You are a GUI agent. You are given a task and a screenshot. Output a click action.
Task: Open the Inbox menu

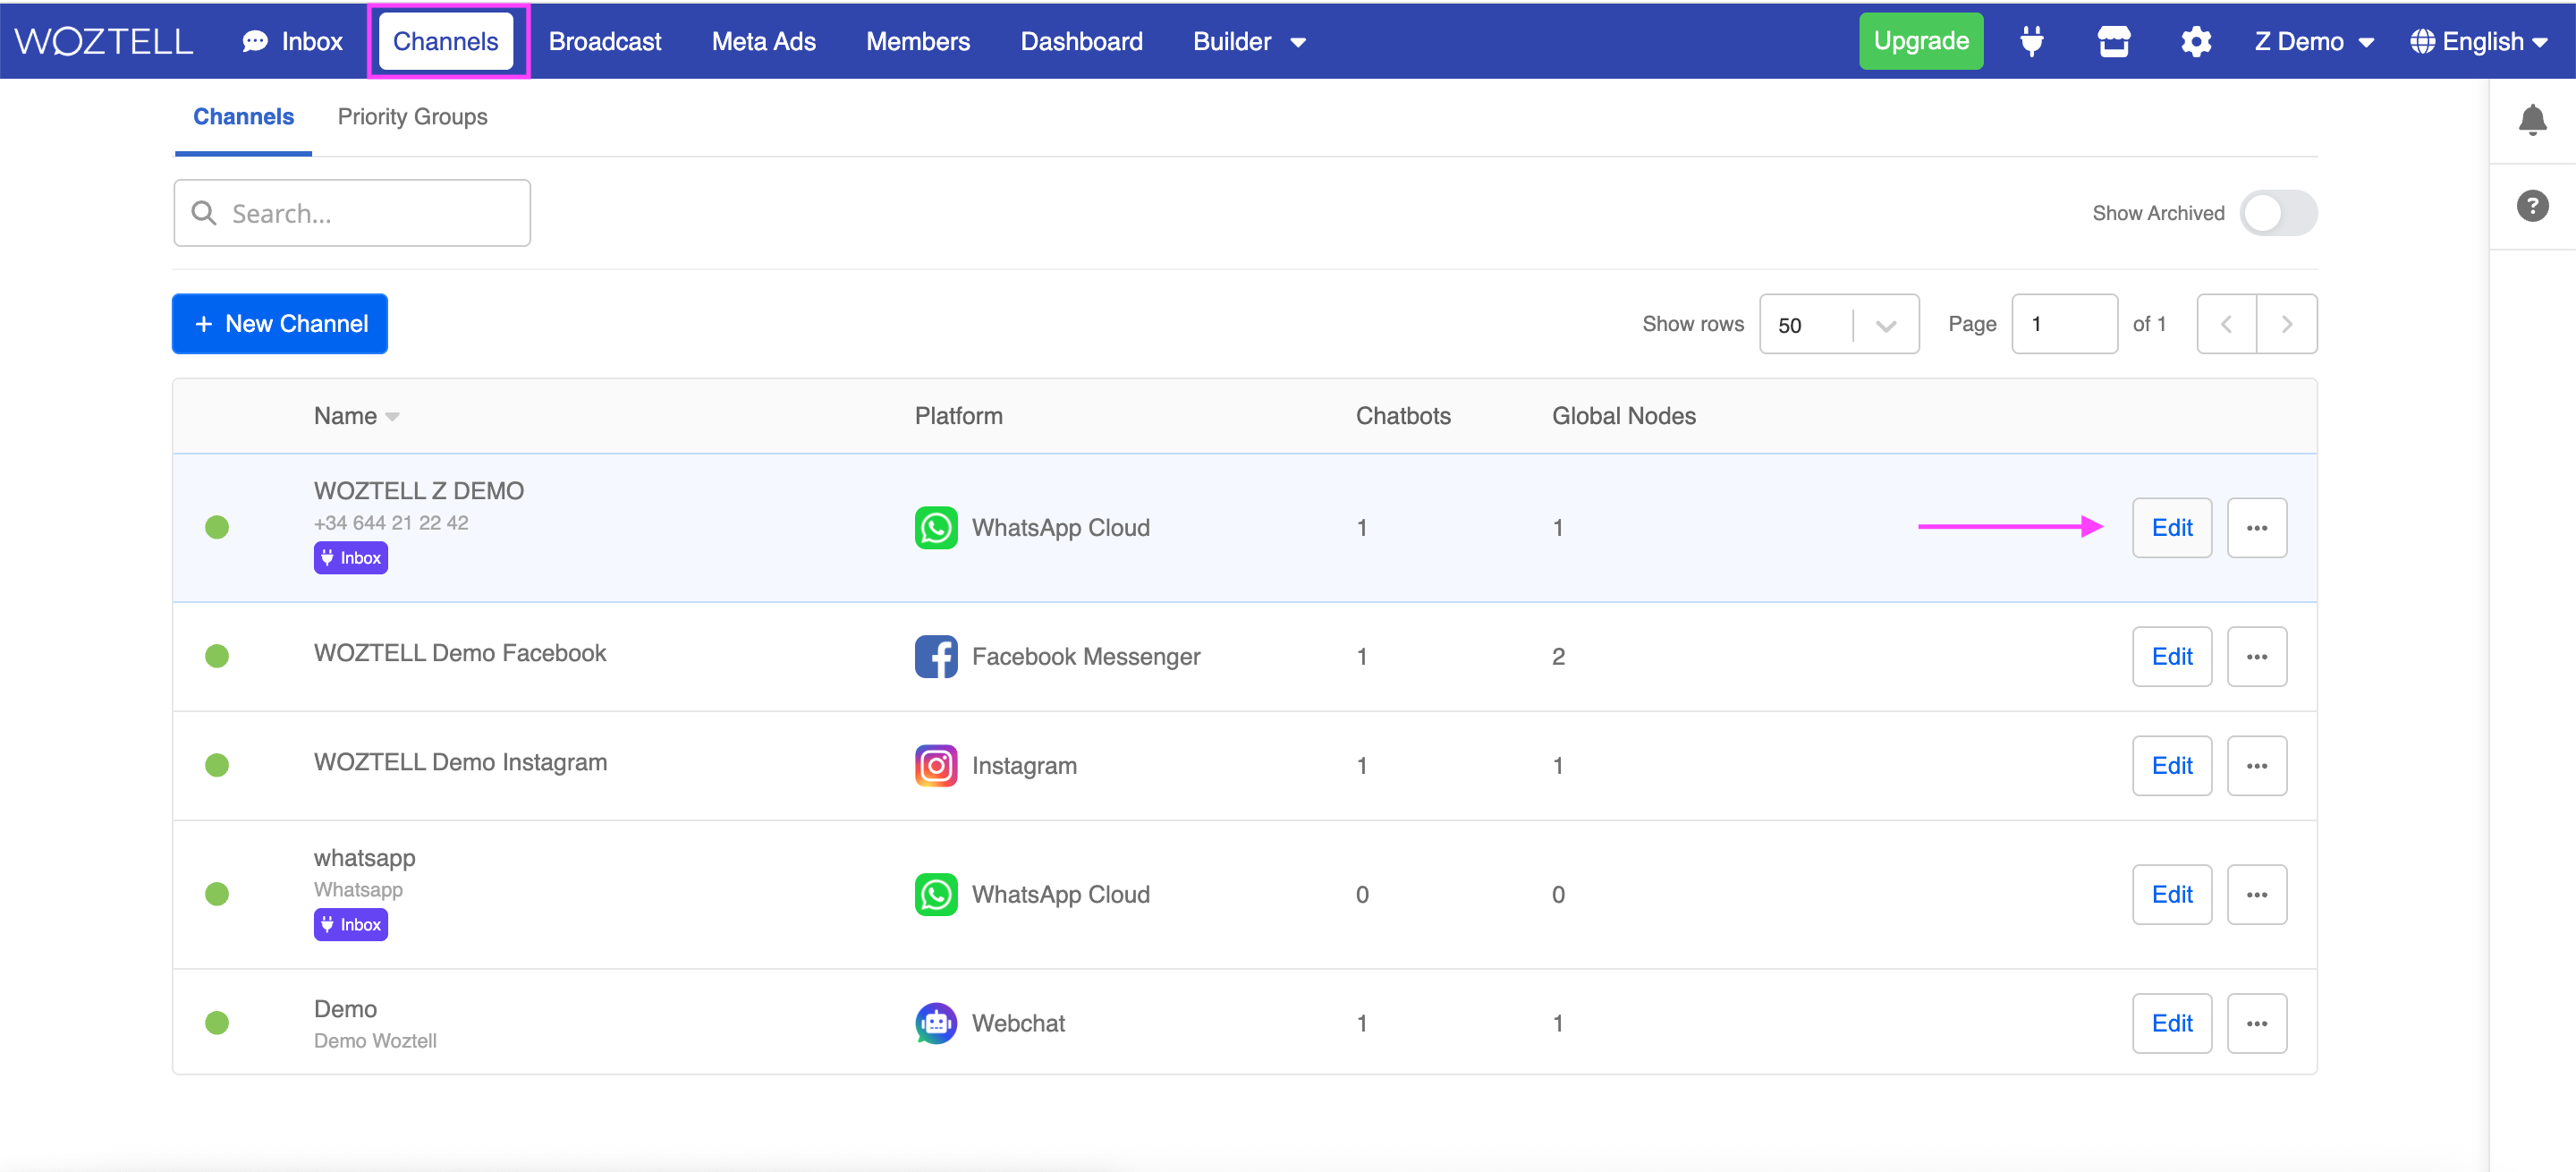click(x=292, y=41)
